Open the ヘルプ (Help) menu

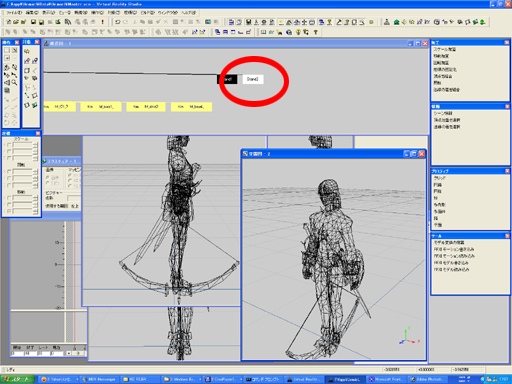tap(189, 13)
